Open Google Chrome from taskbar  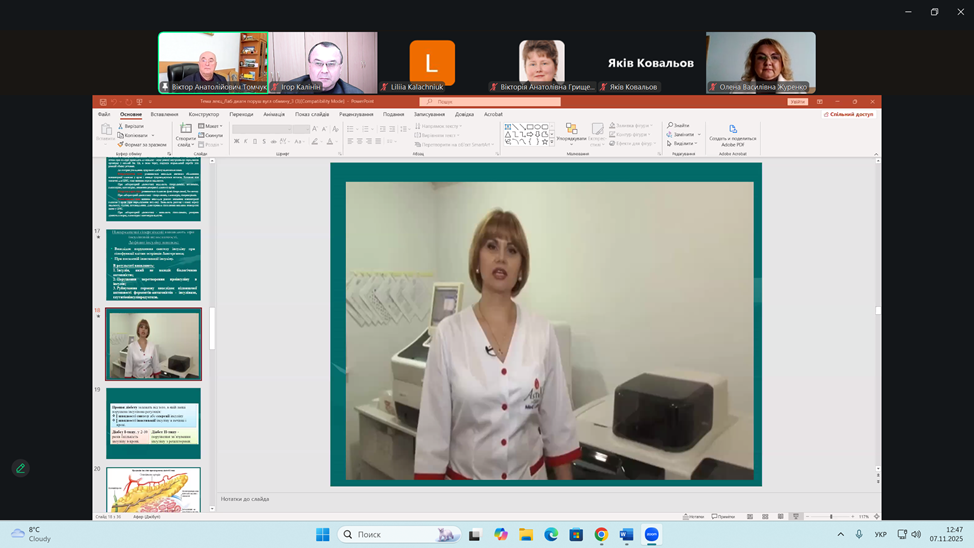coord(601,534)
